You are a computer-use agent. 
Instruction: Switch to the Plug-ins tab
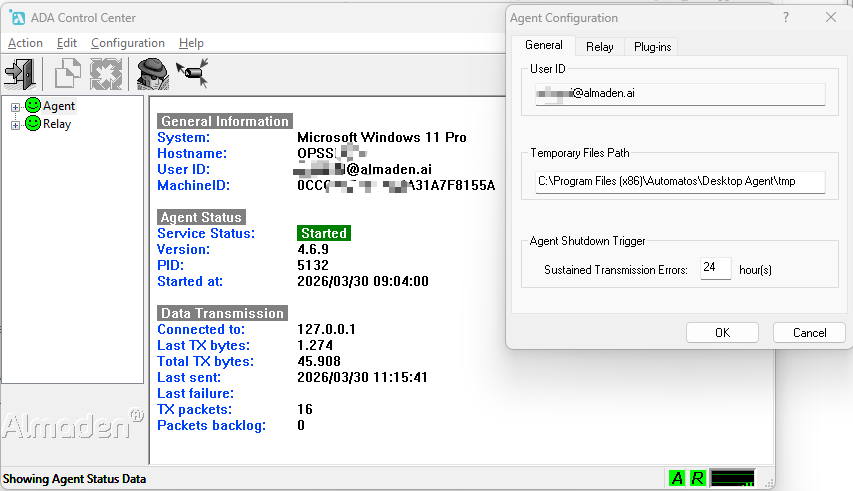point(651,46)
